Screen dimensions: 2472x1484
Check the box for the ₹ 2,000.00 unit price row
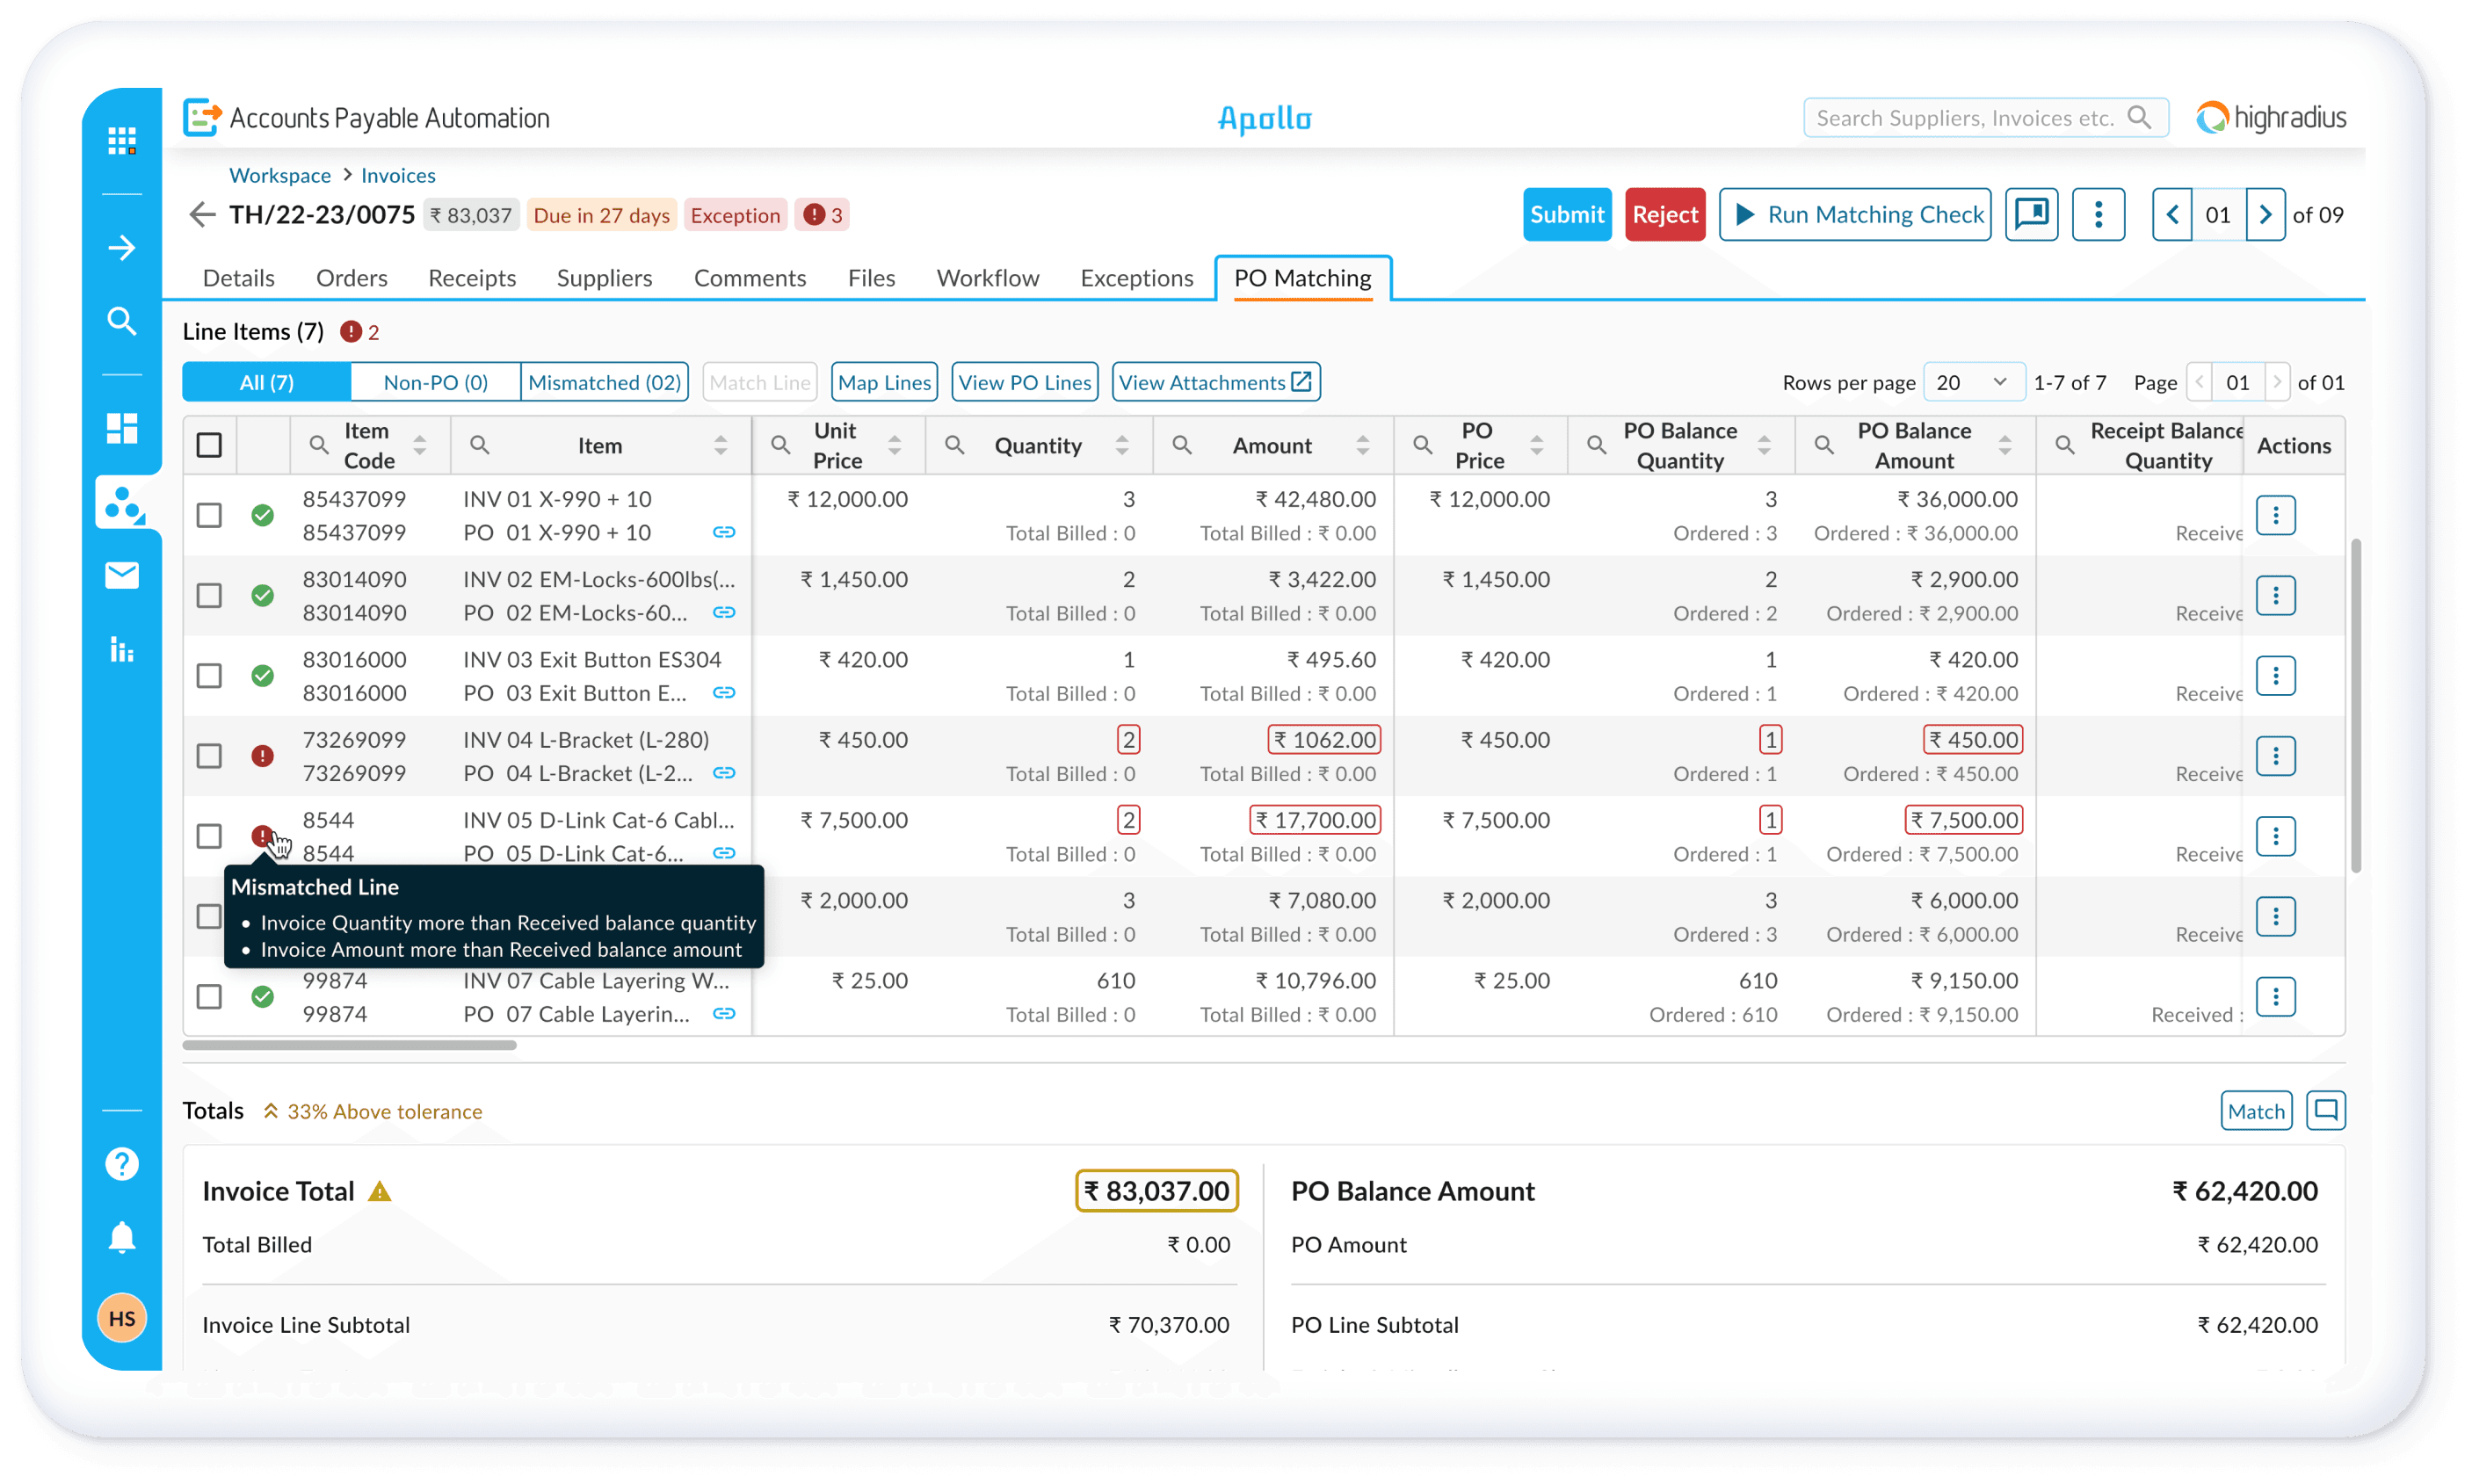[x=209, y=916]
